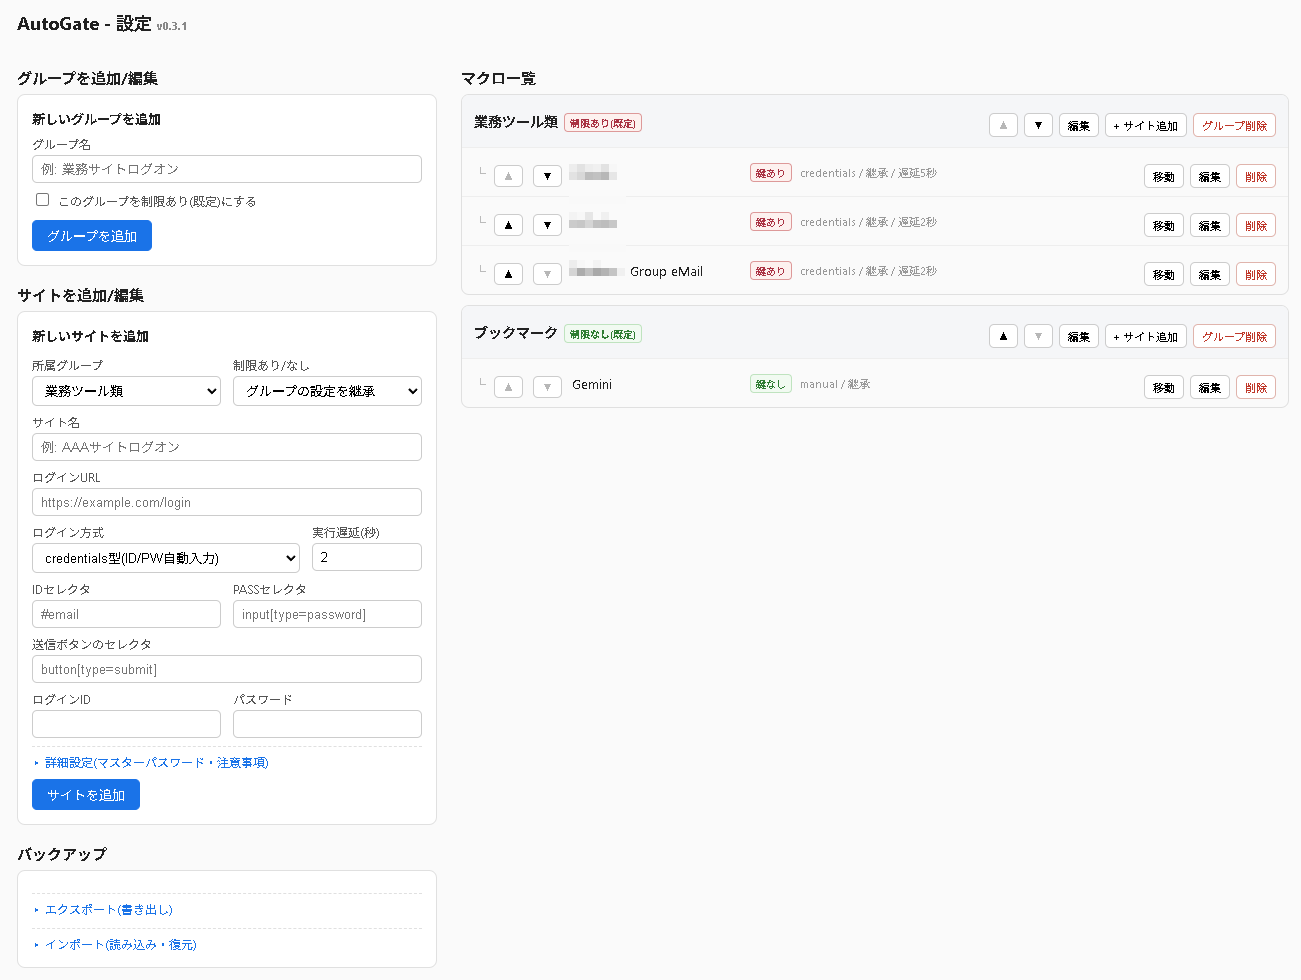Image resolution: width=1301 pixels, height=980 pixels.
Task: Enable このグループを制限あり(既定)にする checkbox
Action: click(x=42, y=200)
